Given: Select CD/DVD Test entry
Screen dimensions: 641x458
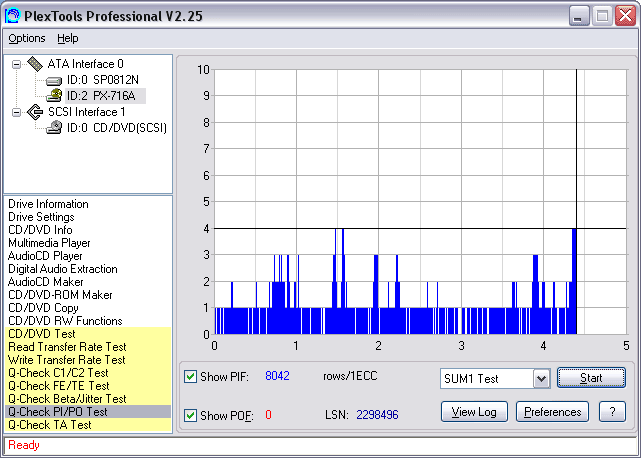Looking at the screenshot, I should pyautogui.click(x=88, y=334).
